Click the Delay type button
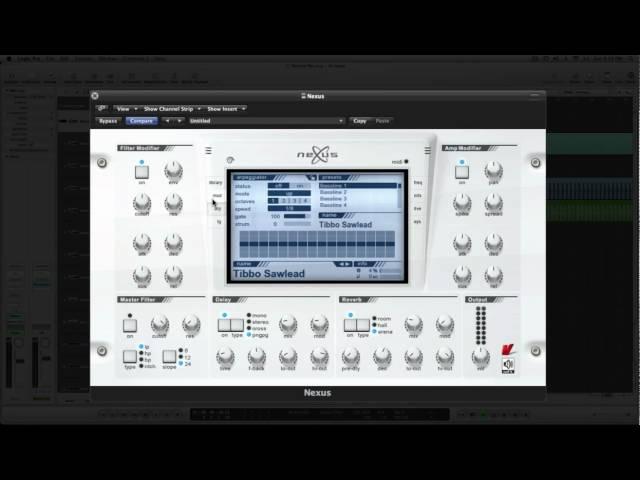Screen dimensions: 640x480 [237, 325]
